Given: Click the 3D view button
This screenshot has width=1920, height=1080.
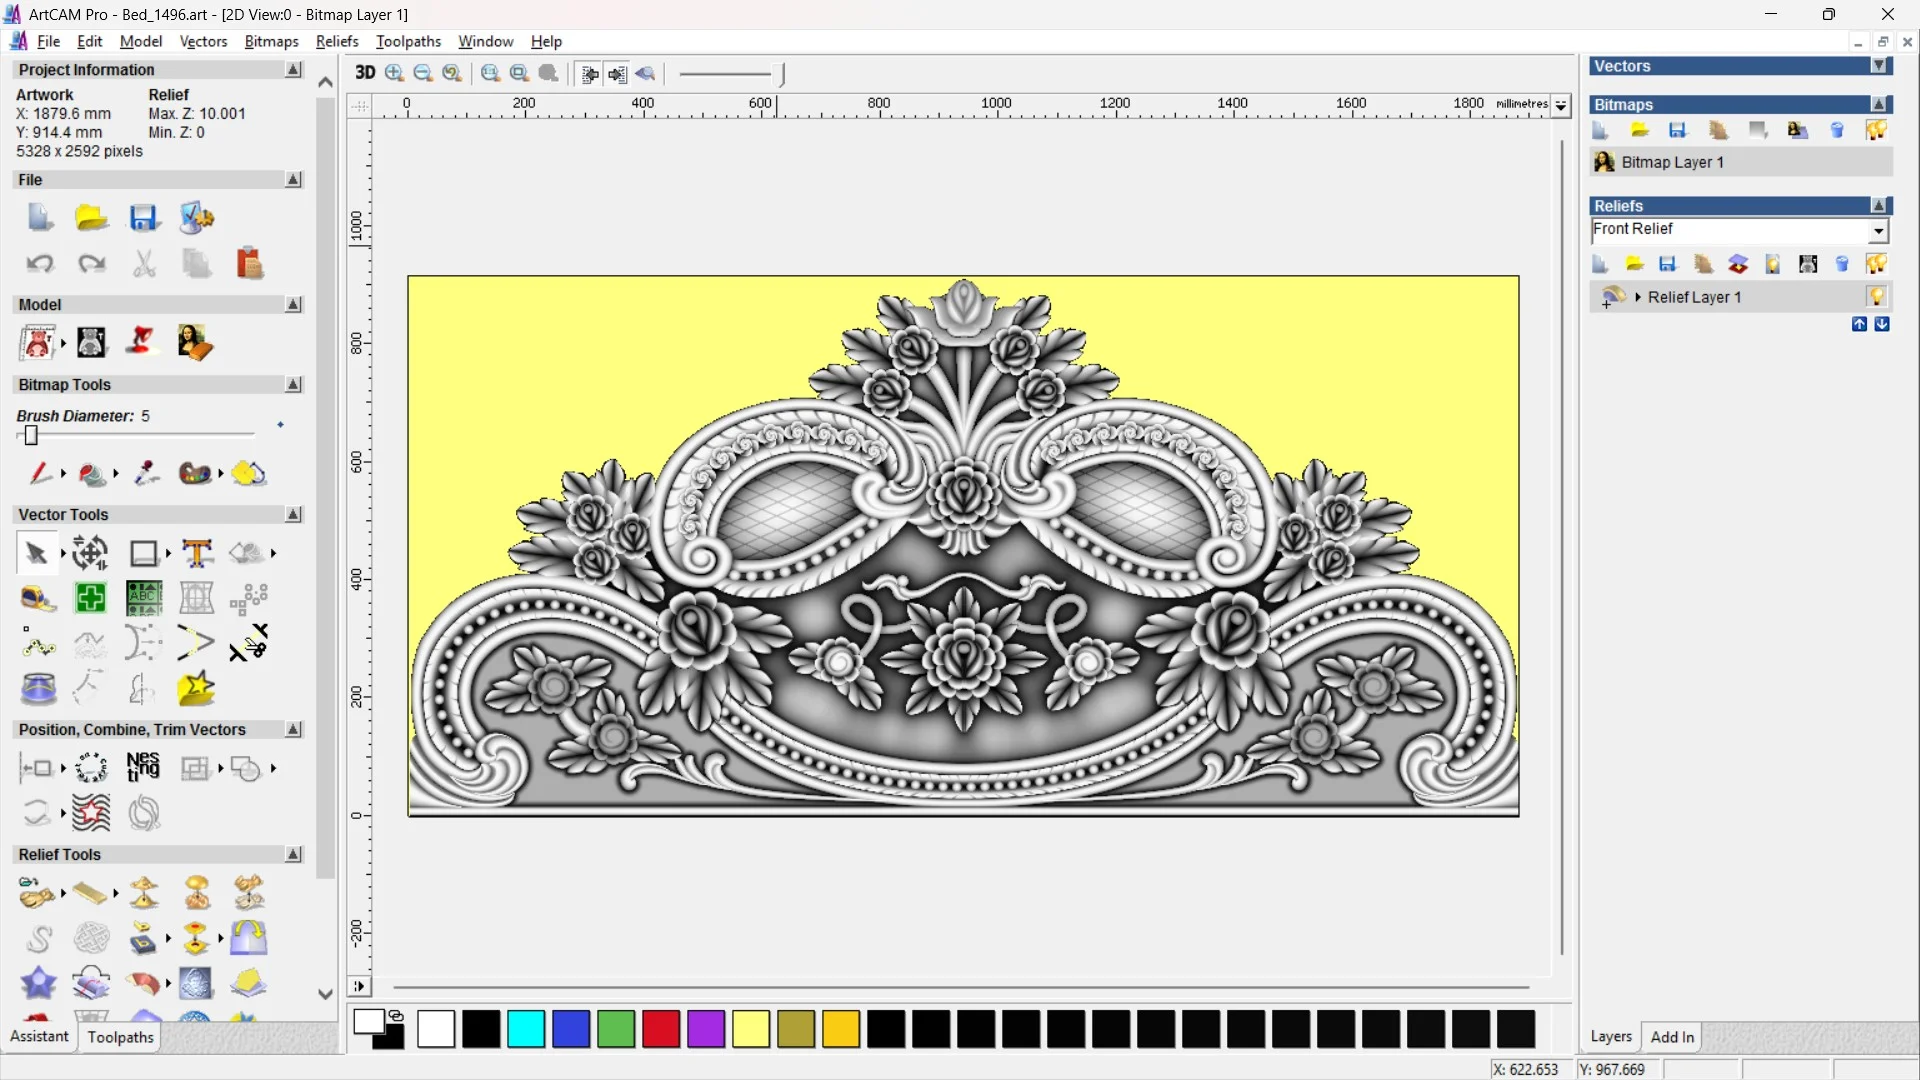Looking at the screenshot, I should click(x=365, y=73).
